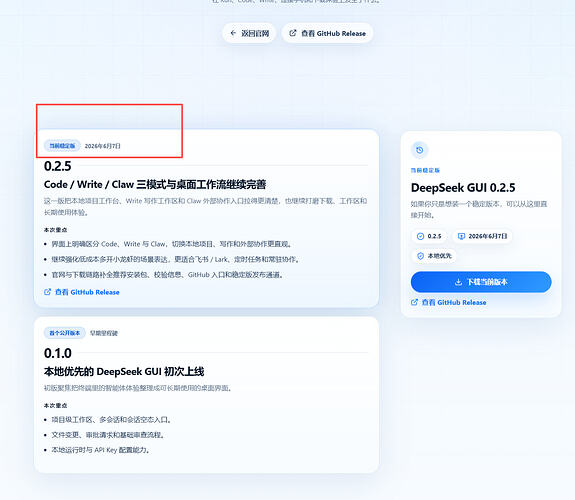Click the shield icon in the 本地优先 chip
The height and width of the screenshot is (500, 575).
tap(420, 256)
